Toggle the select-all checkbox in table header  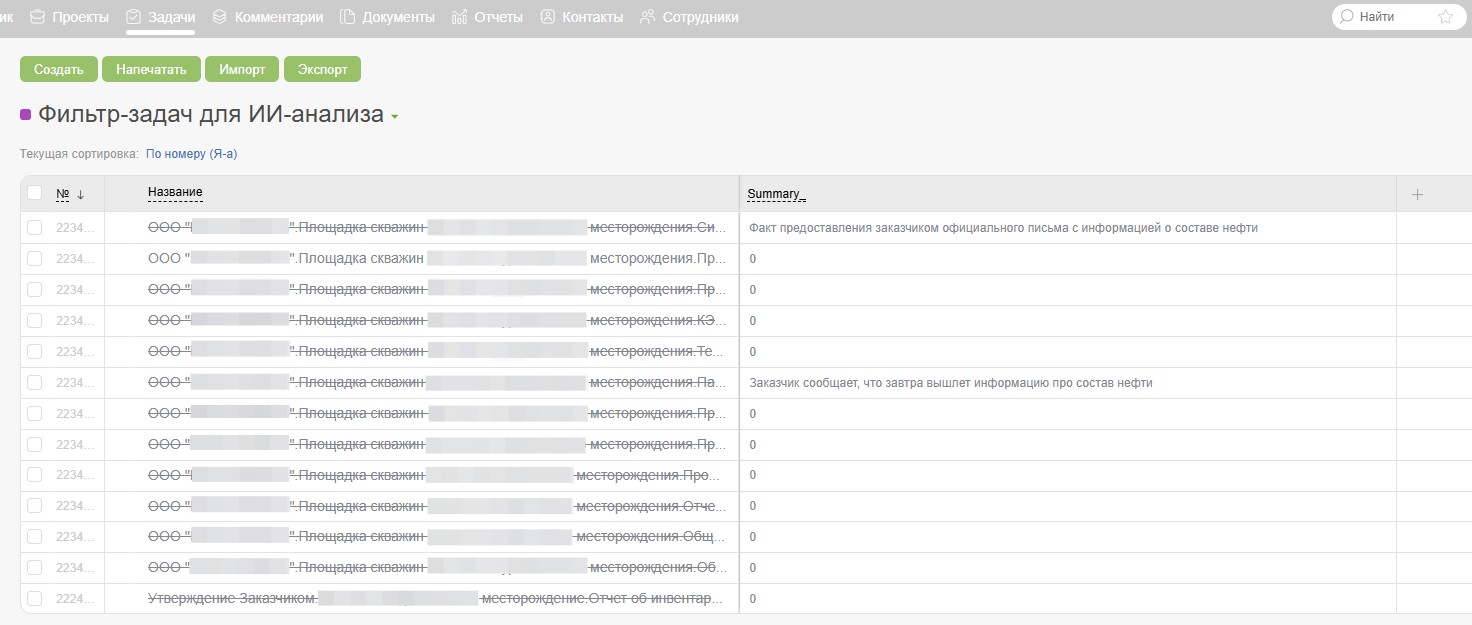pos(35,193)
